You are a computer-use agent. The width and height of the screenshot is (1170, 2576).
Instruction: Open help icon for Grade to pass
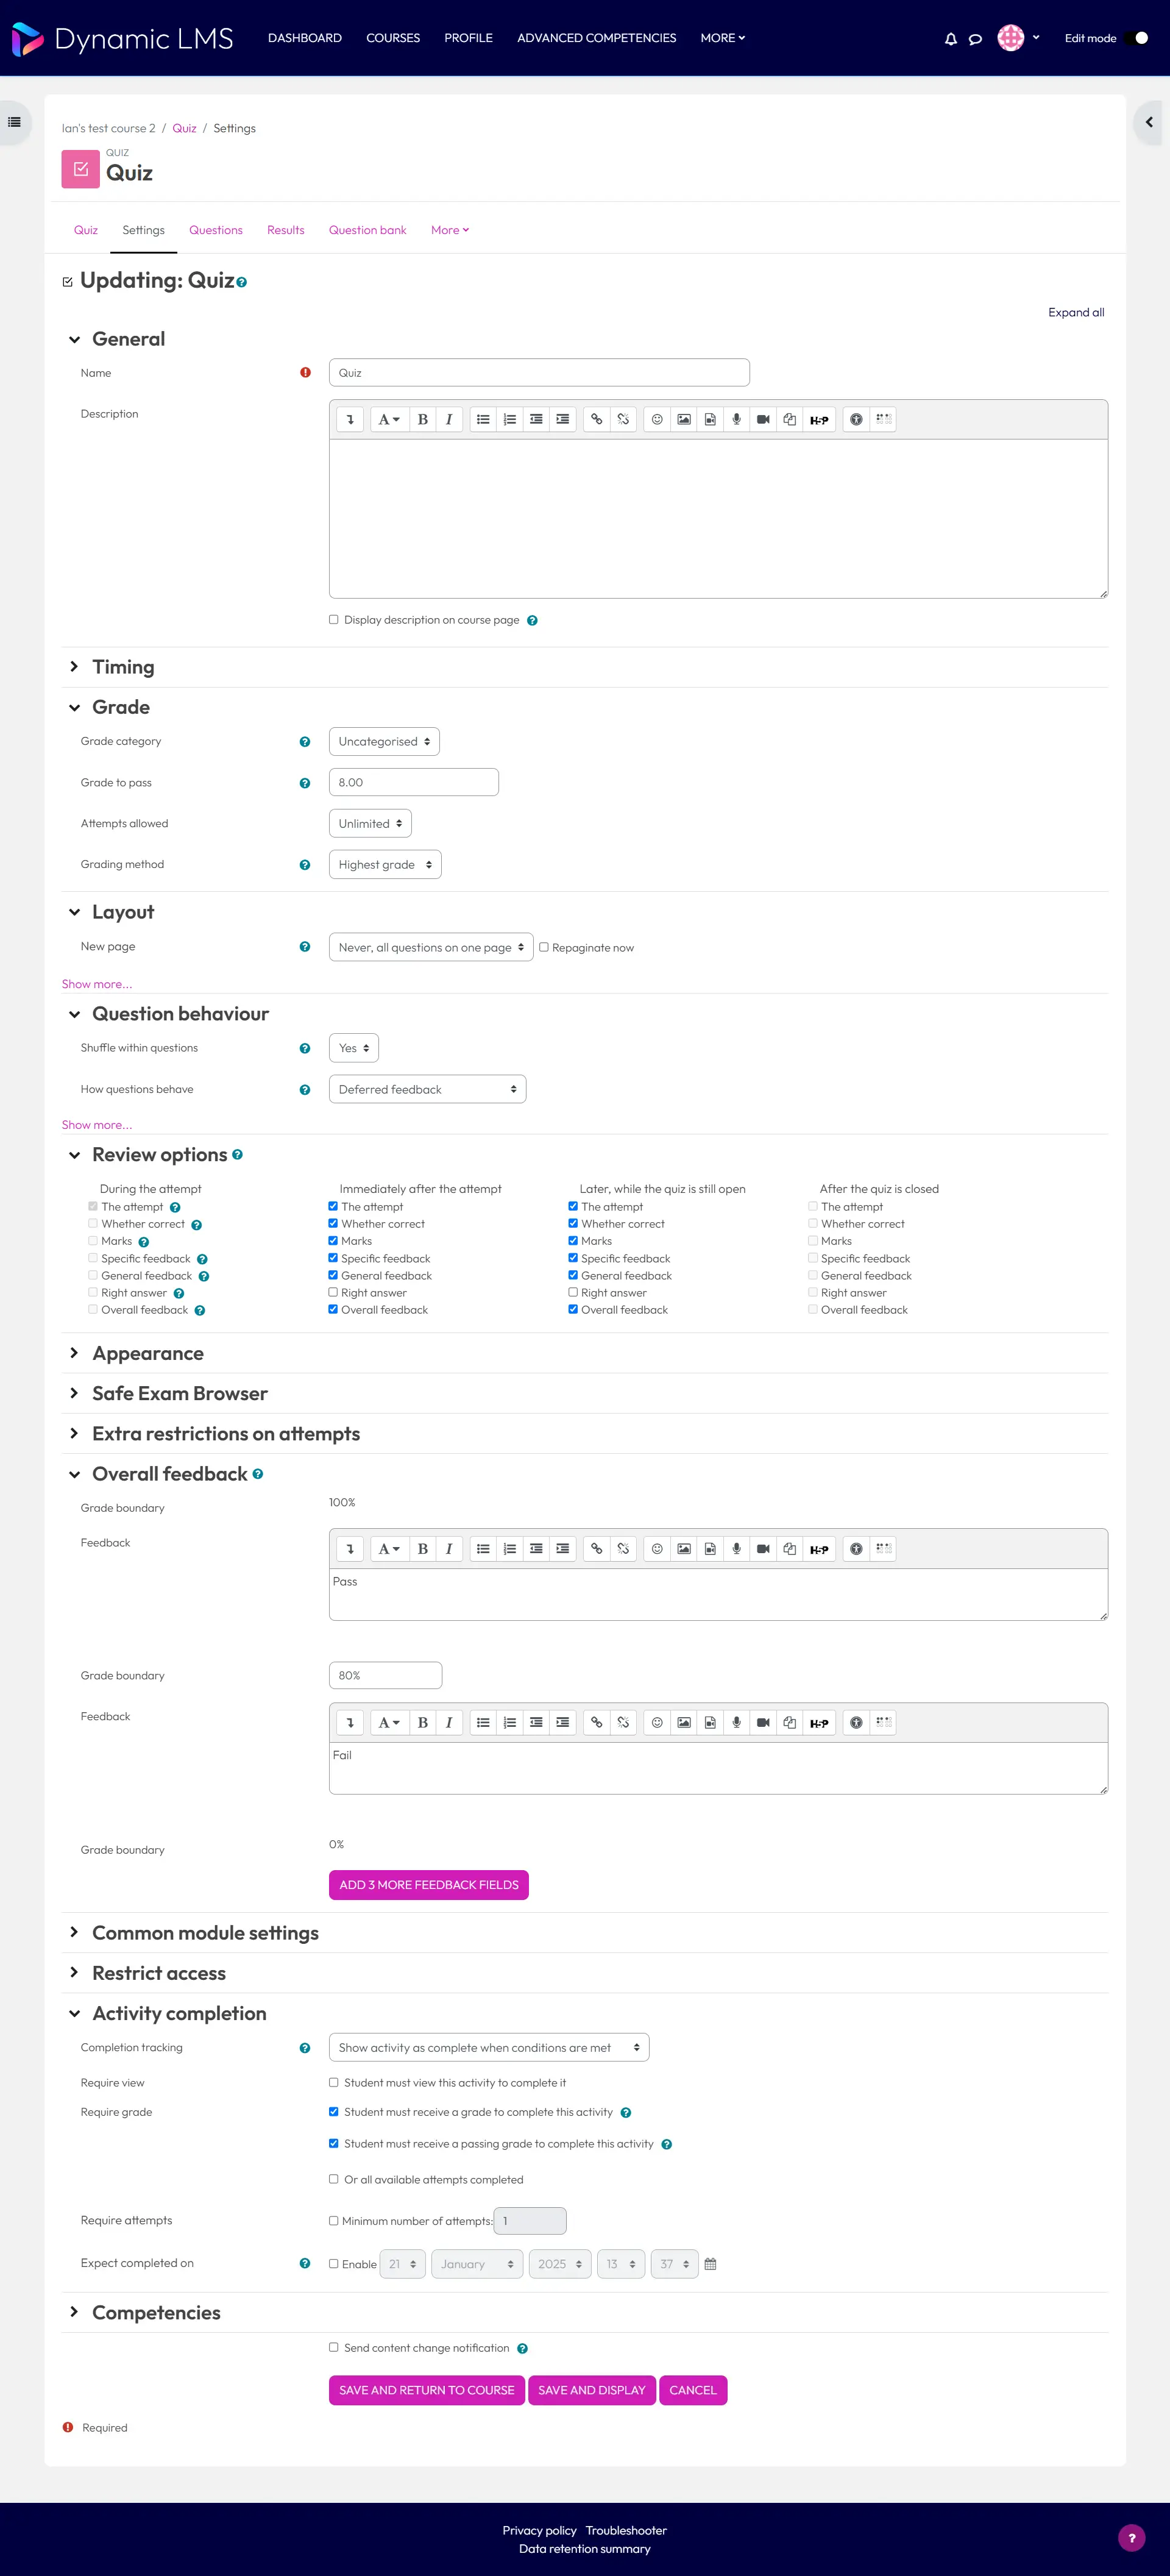point(305,783)
